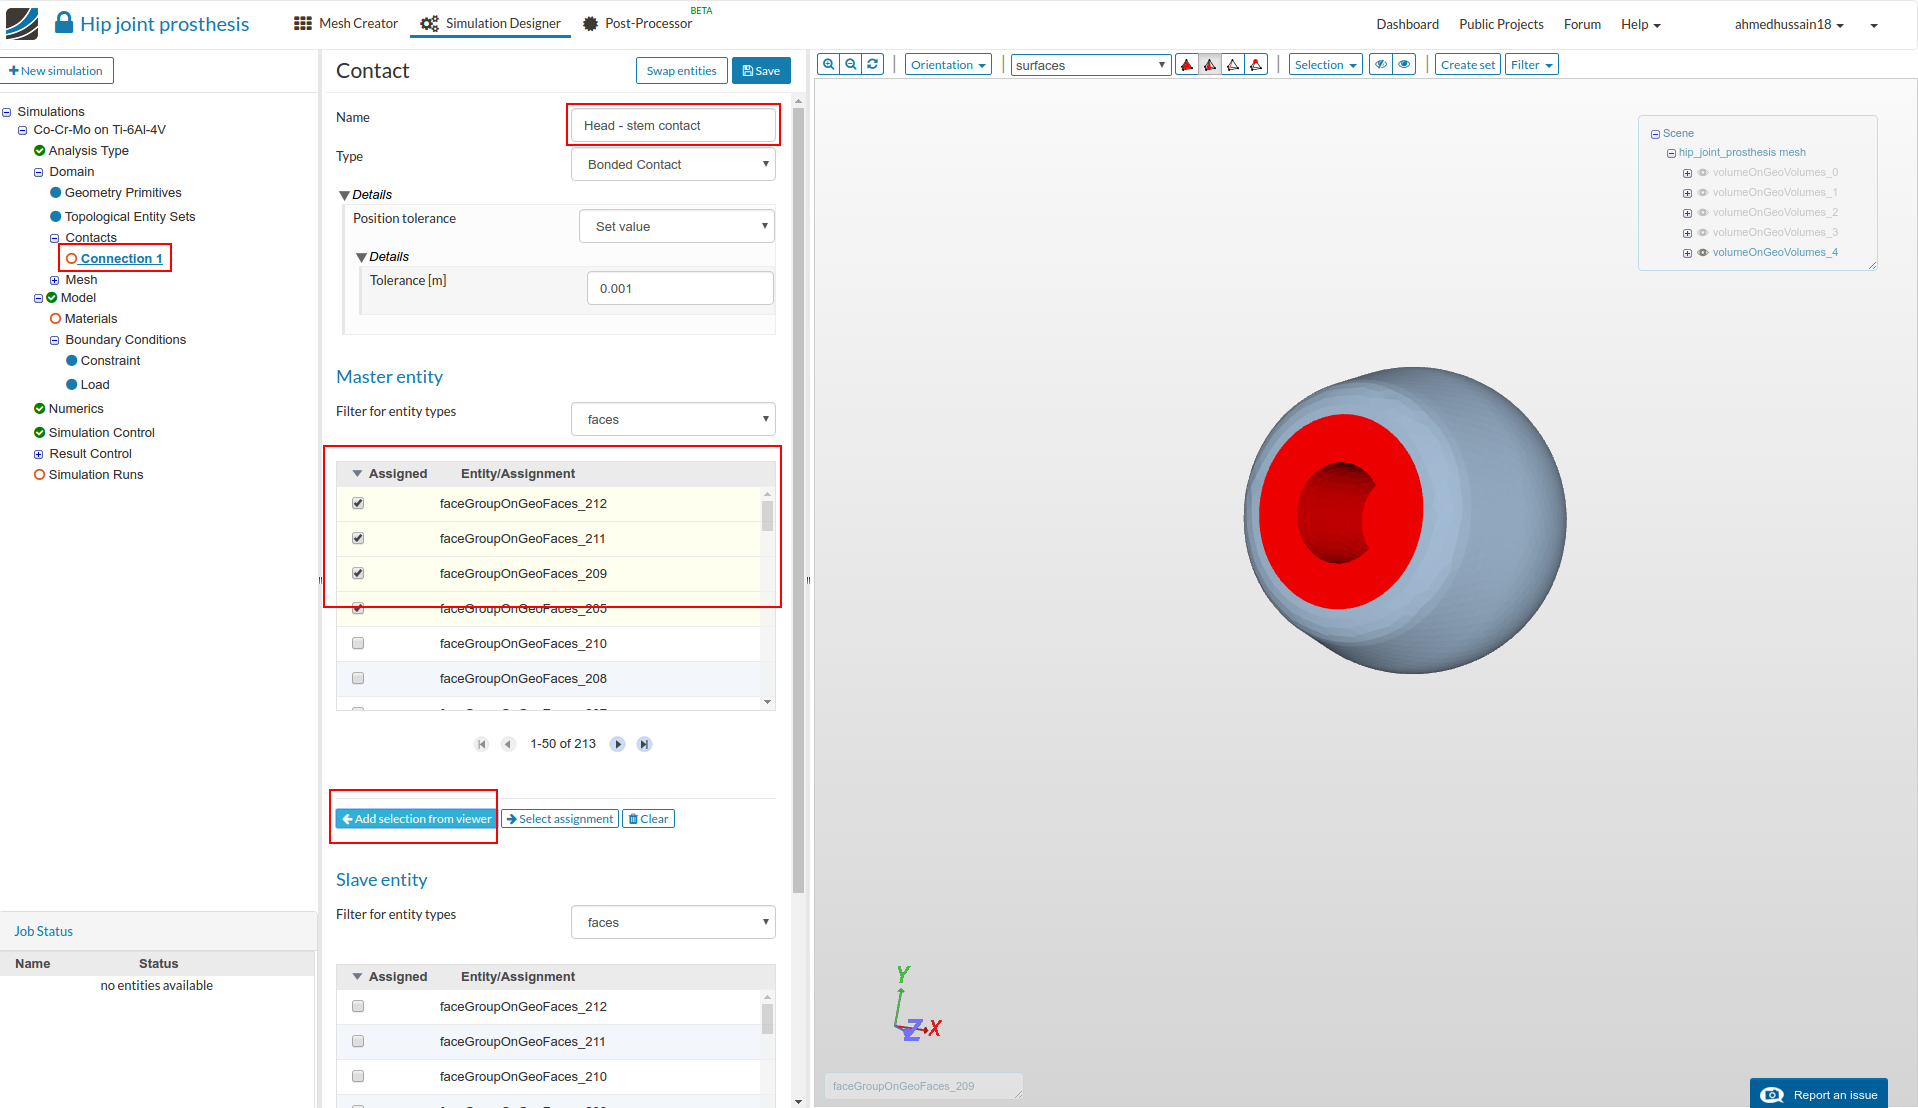Image resolution: width=1918 pixels, height=1108 pixels.
Task: Uncheck faceGroupOnGeoFaces_212 in Master entity list
Action: tap(358, 504)
